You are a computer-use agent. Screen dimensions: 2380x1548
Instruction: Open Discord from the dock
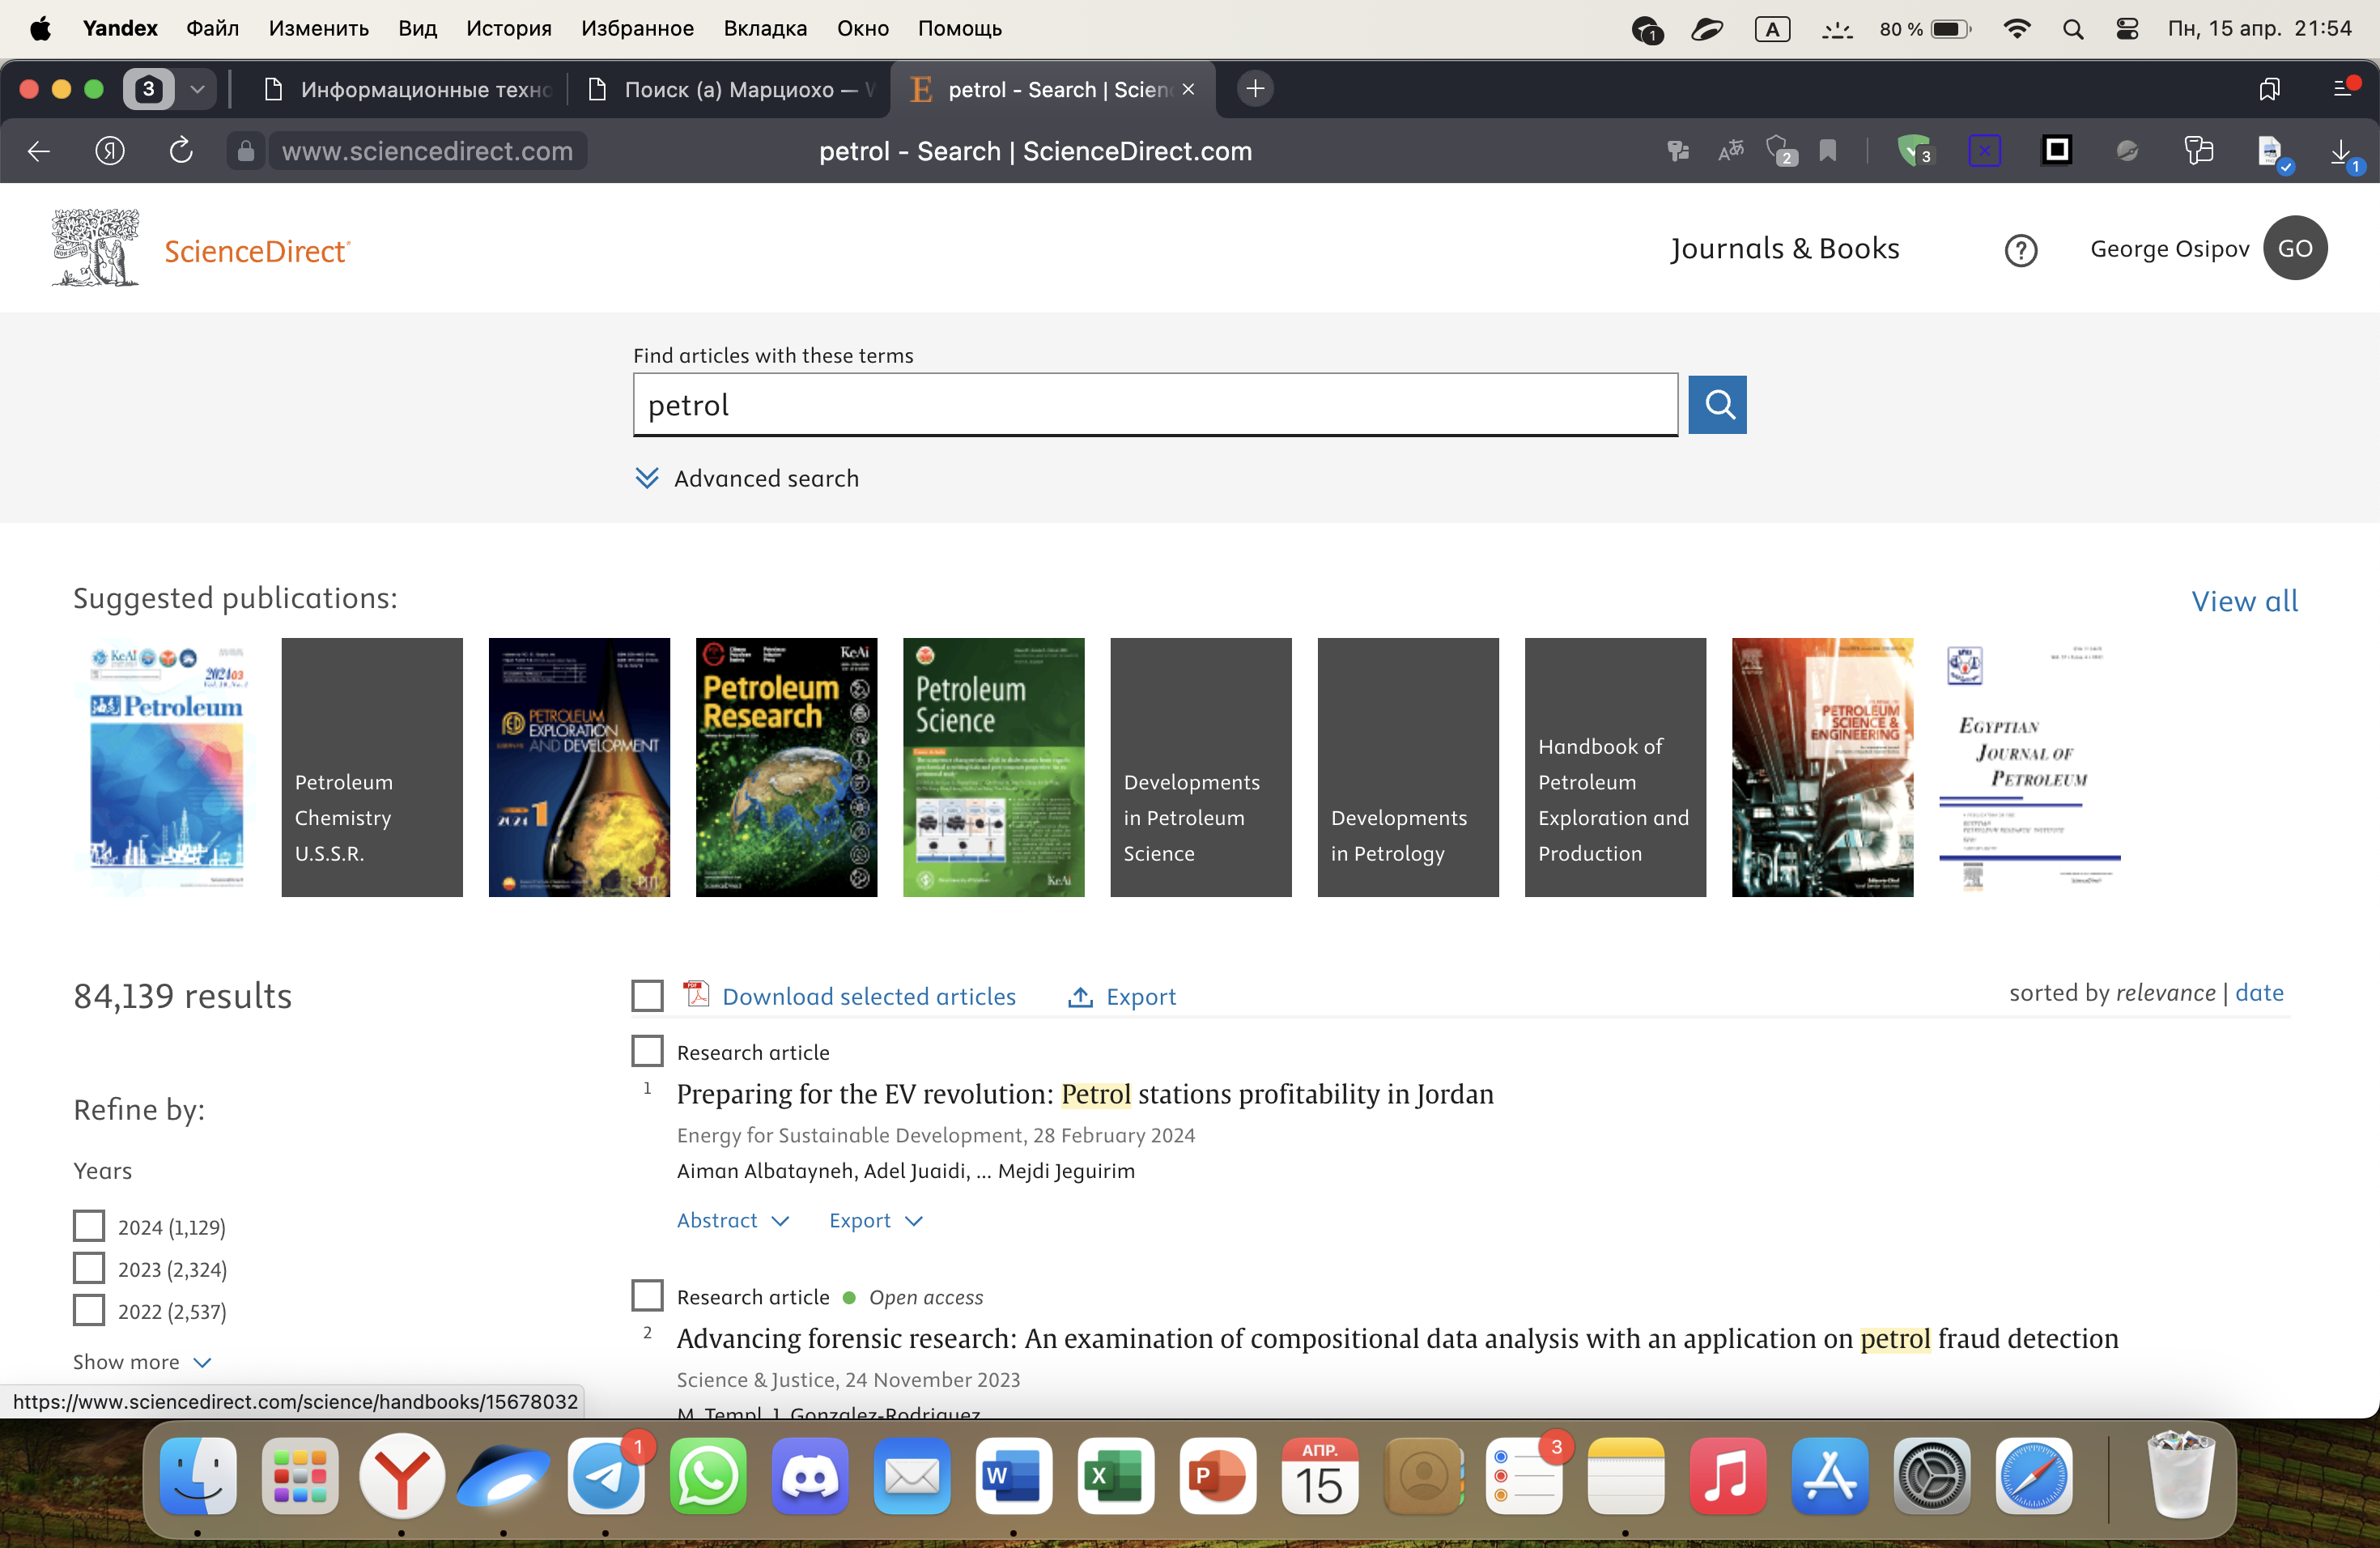click(x=810, y=1476)
